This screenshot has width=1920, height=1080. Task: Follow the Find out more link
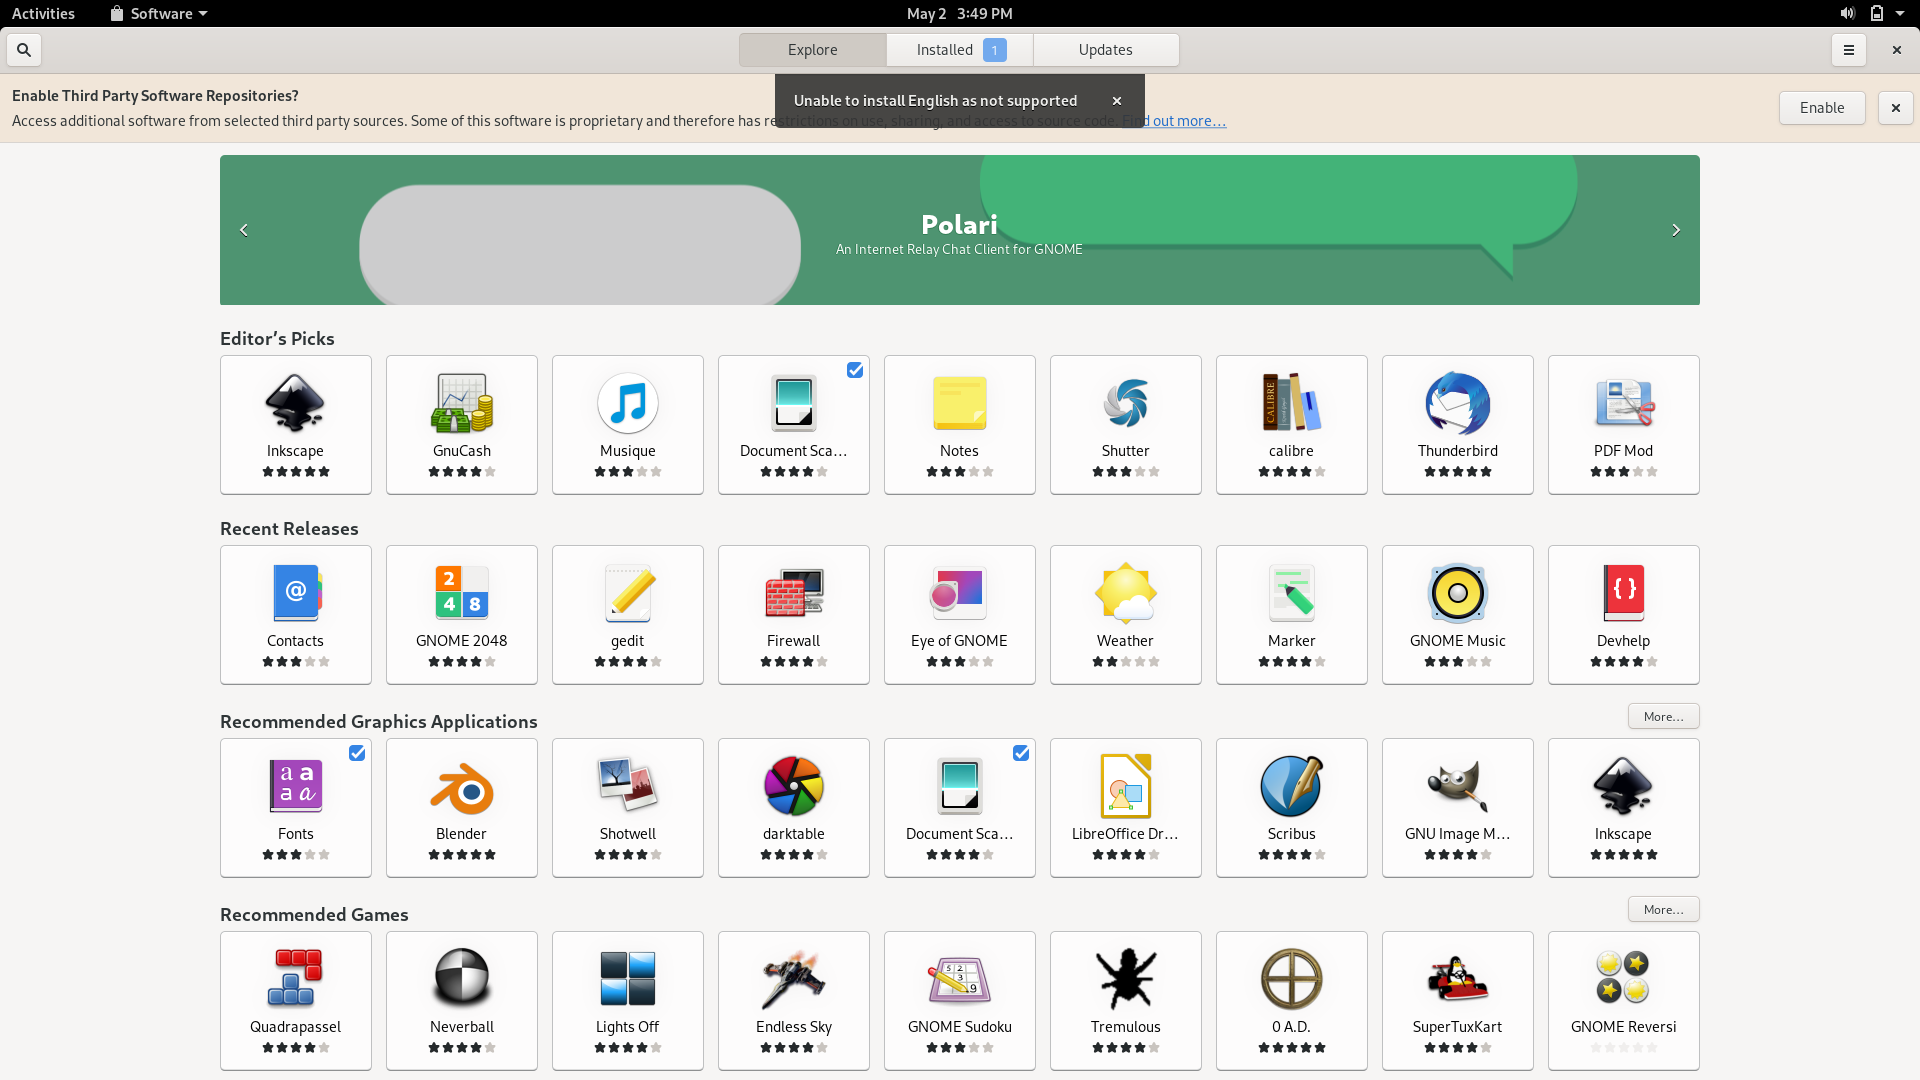pos(1174,121)
